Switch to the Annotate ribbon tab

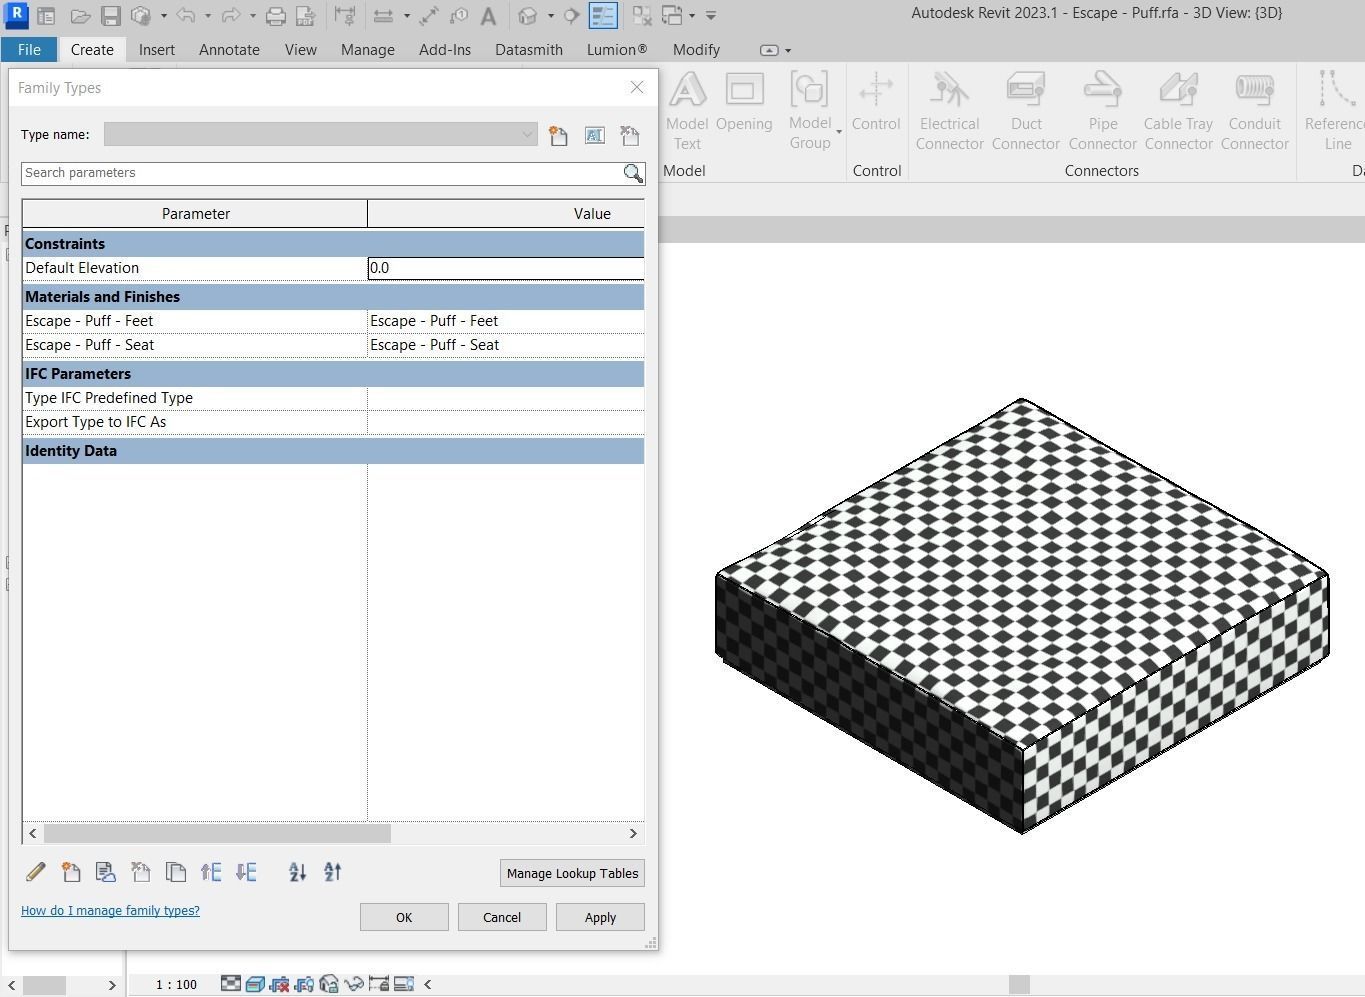(229, 49)
